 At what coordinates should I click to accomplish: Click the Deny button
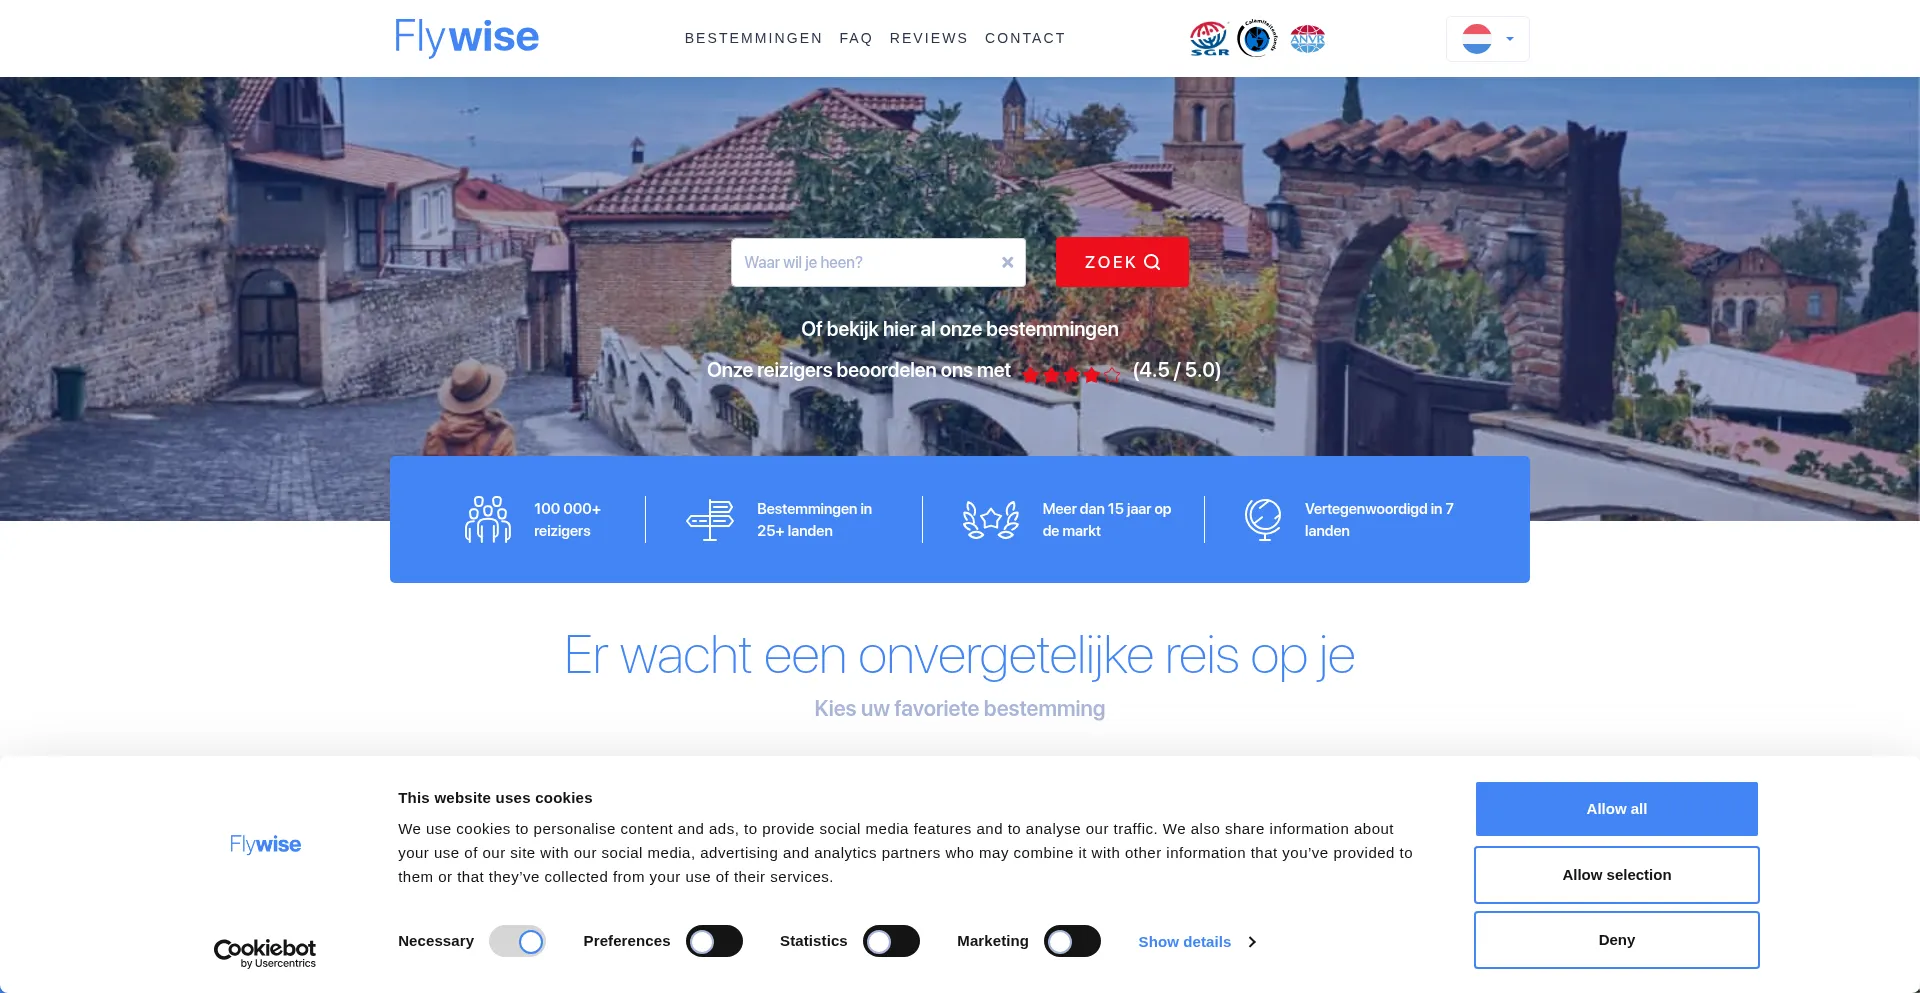point(1615,939)
